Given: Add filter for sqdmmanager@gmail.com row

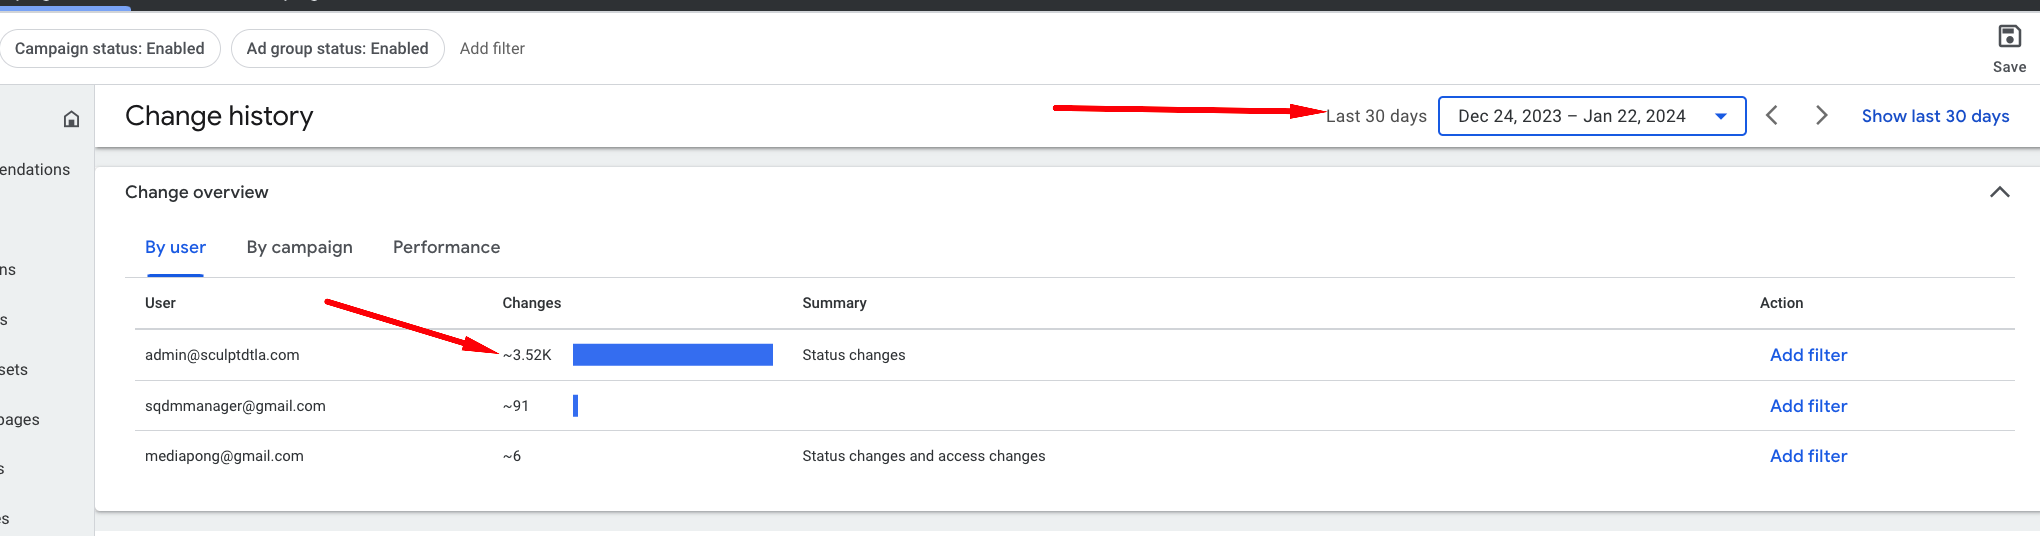Looking at the screenshot, I should (1808, 406).
